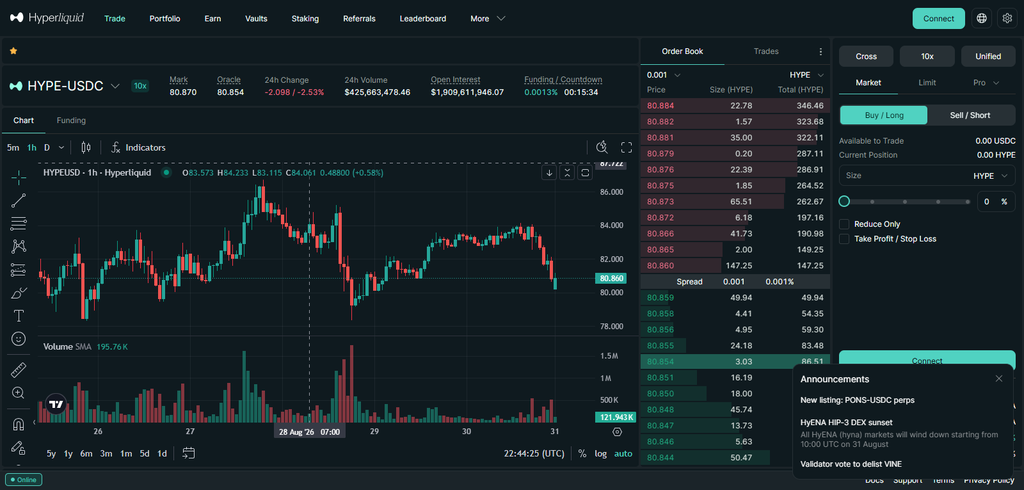Toggle auto scale on chart
1024x490 pixels.
pos(623,453)
